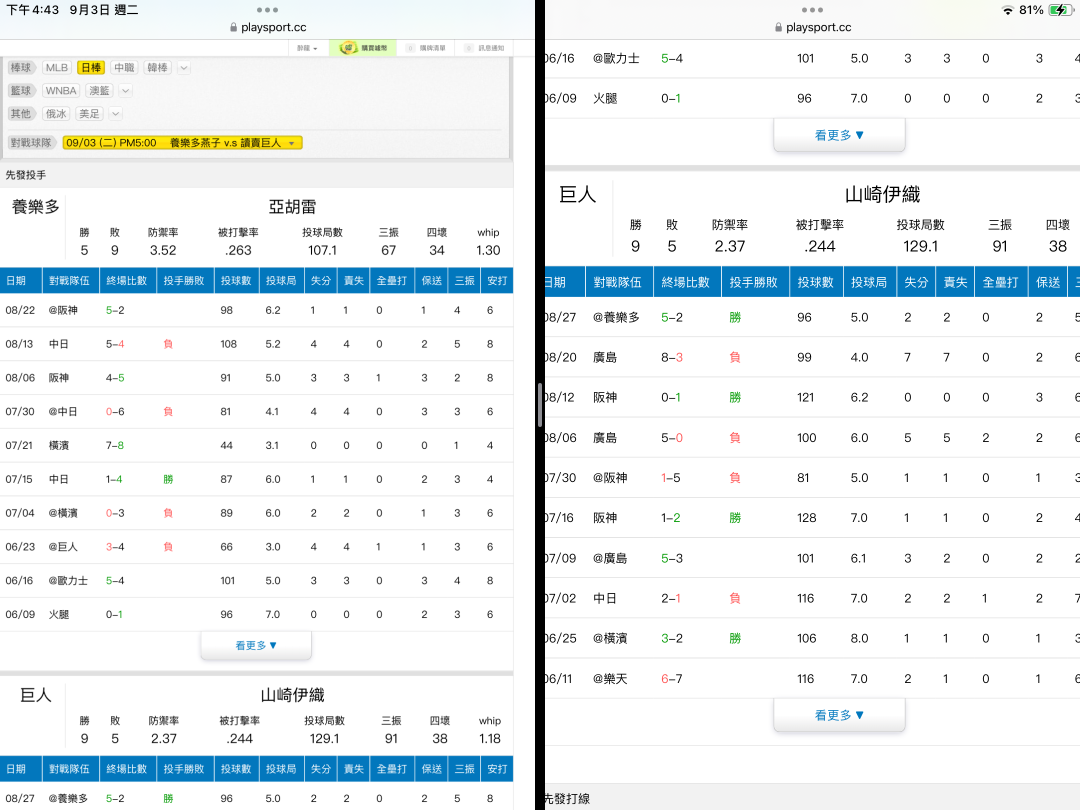Image resolution: width=1080 pixels, height=810 pixels.
Task: Tap the lock icon in left pane address bar
Action: click(x=233, y=28)
